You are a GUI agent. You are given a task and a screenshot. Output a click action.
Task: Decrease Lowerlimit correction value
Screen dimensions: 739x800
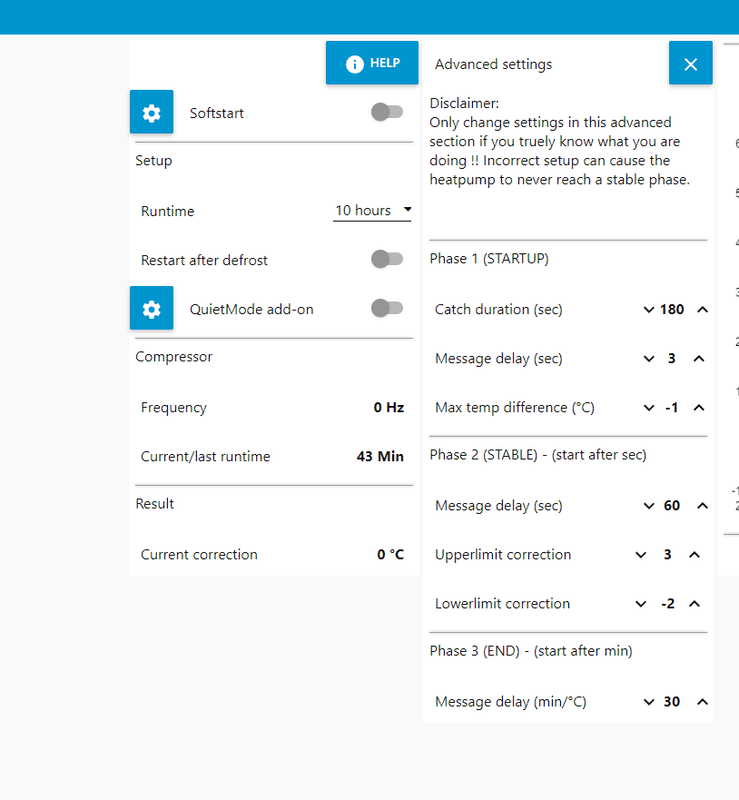click(x=641, y=604)
